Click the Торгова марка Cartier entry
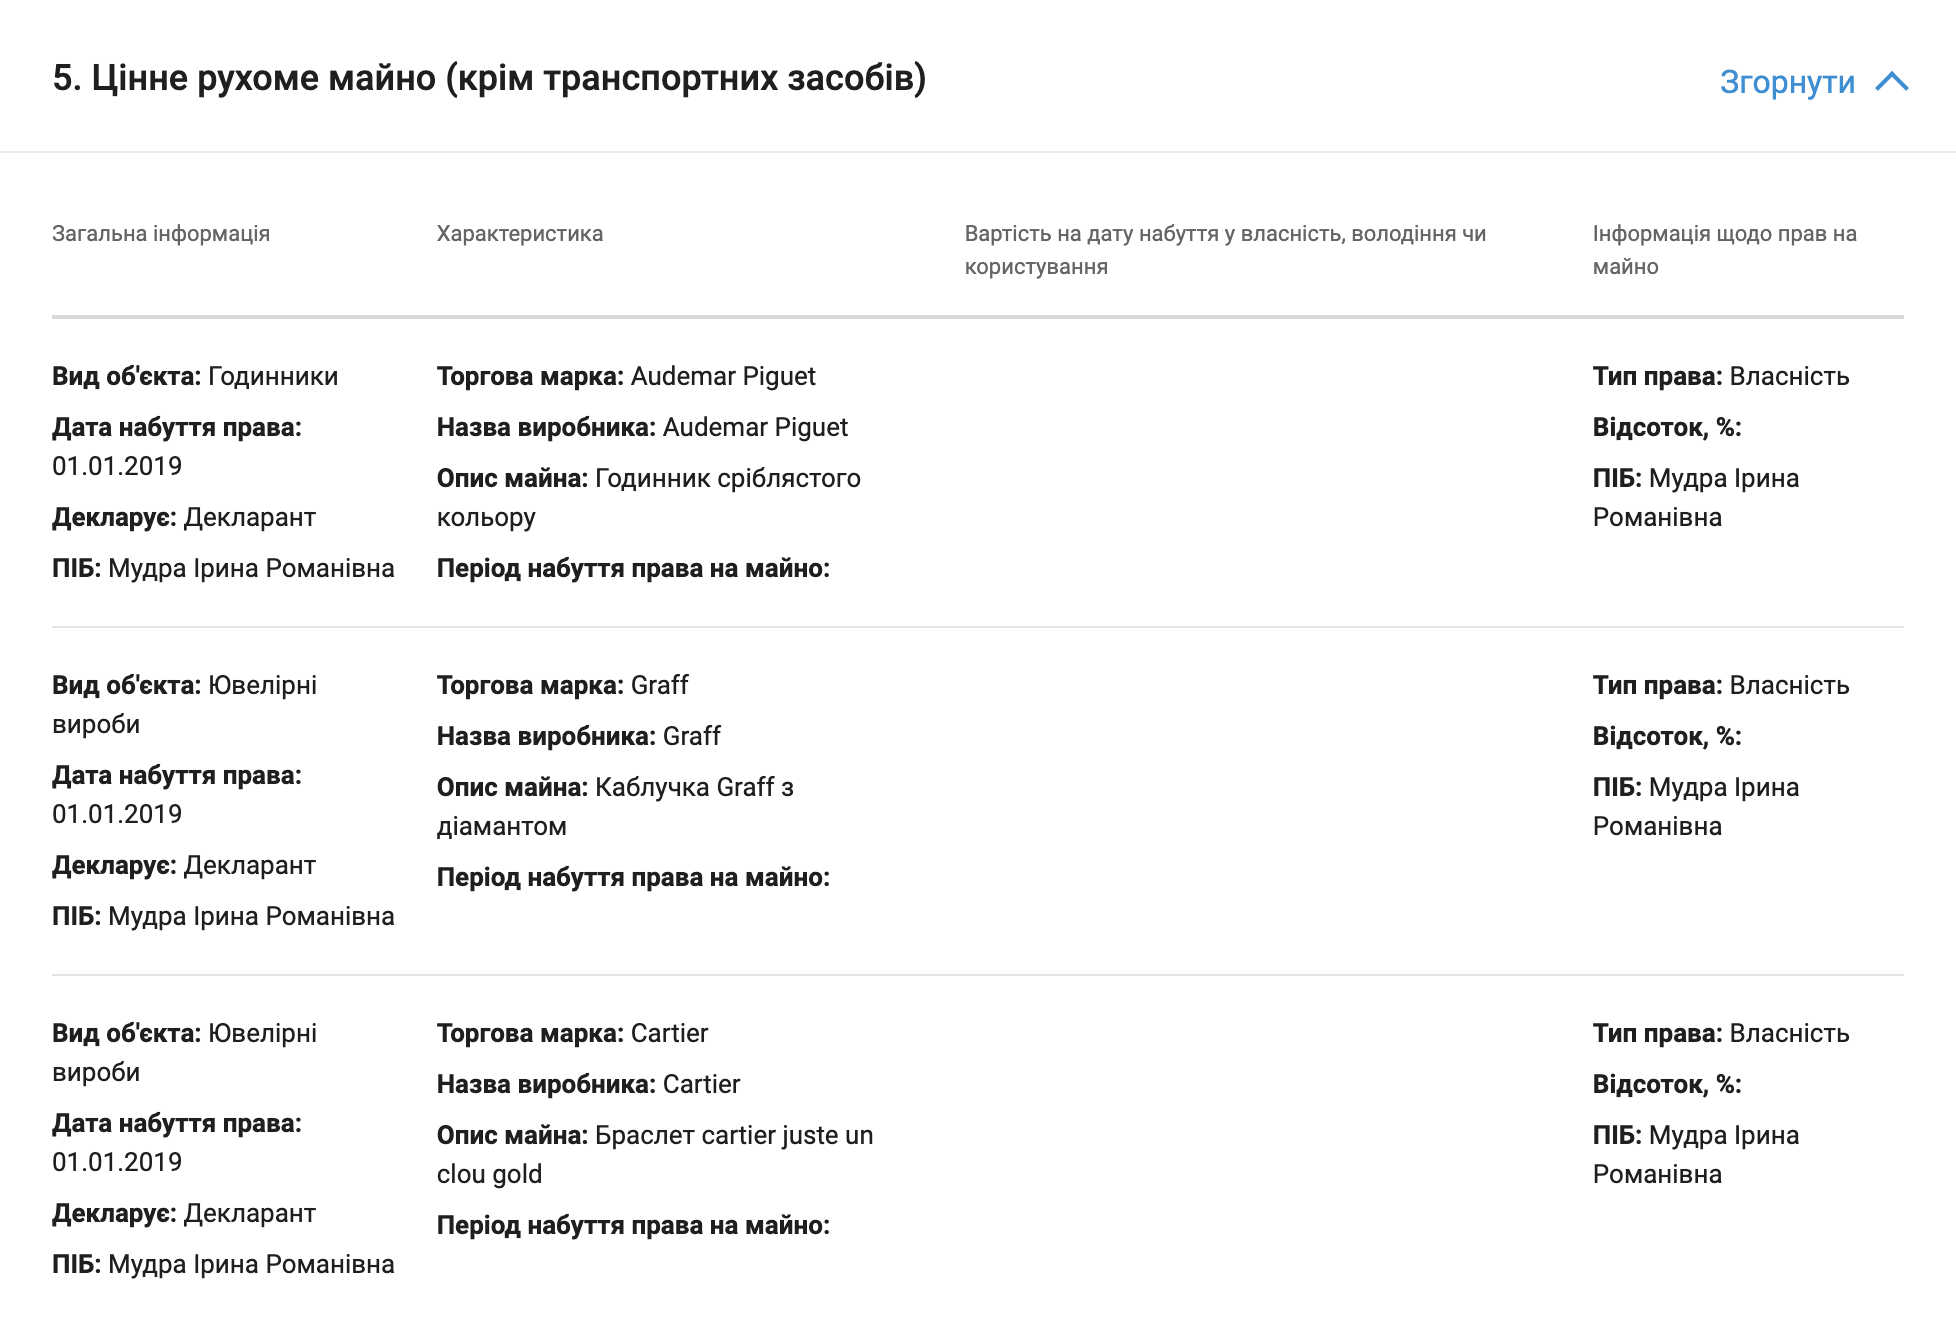This screenshot has height=1330, width=1956. tap(572, 1034)
